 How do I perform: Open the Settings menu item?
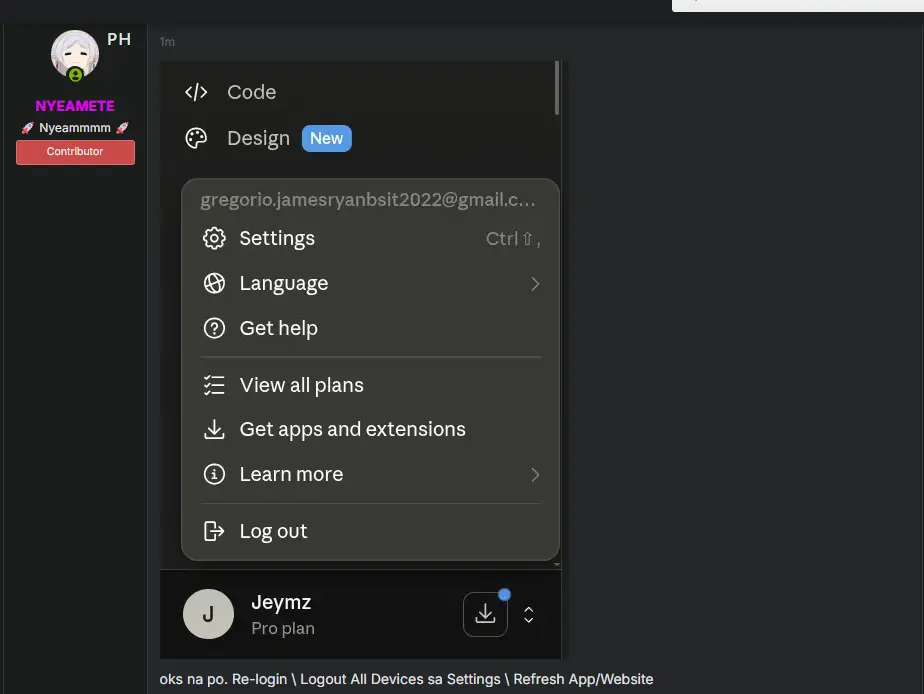(371, 239)
